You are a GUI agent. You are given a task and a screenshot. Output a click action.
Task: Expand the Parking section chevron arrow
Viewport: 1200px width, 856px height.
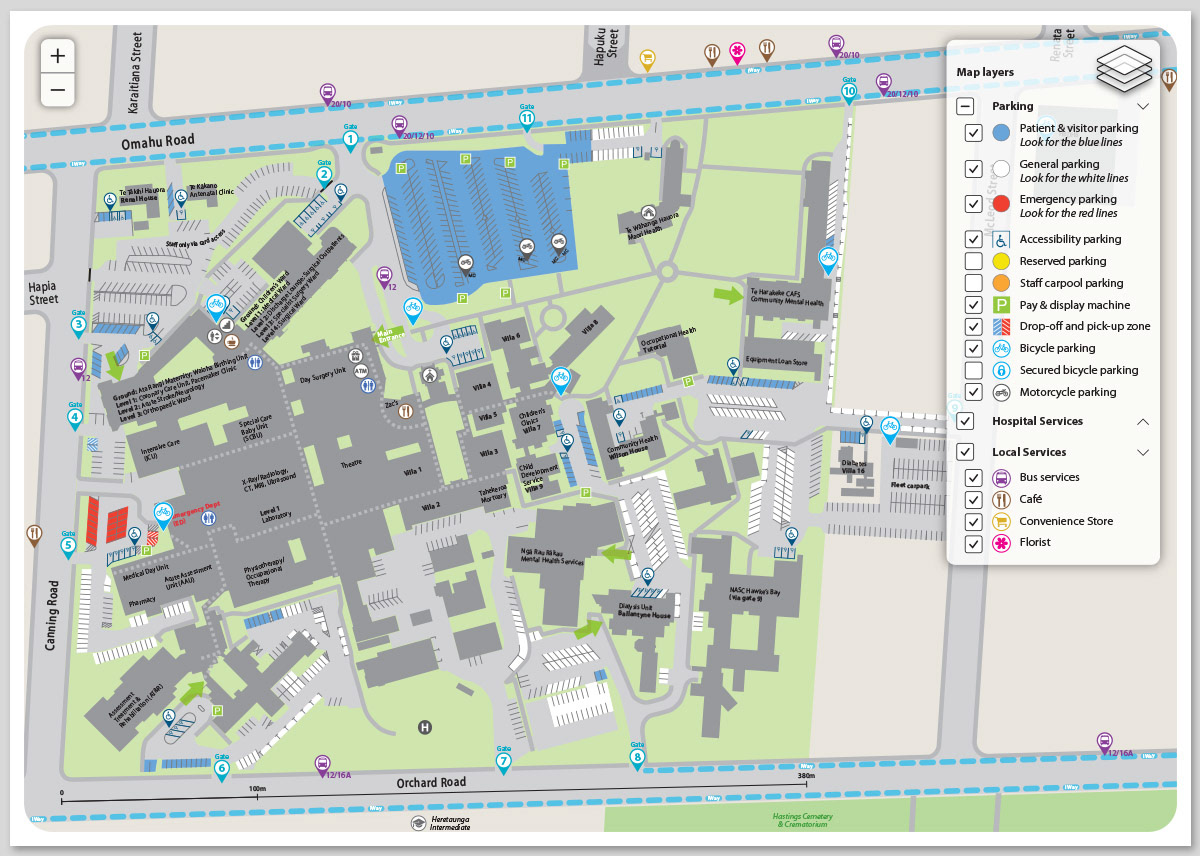tap(1143, 106)
